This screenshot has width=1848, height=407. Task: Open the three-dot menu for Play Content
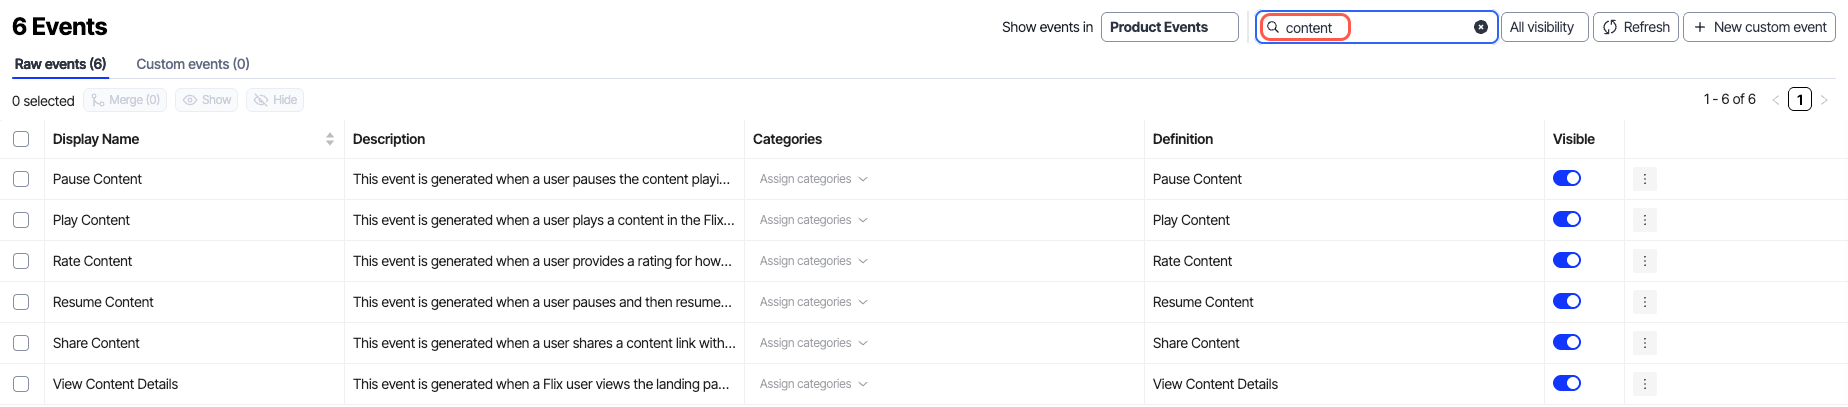coord(1645,220)
